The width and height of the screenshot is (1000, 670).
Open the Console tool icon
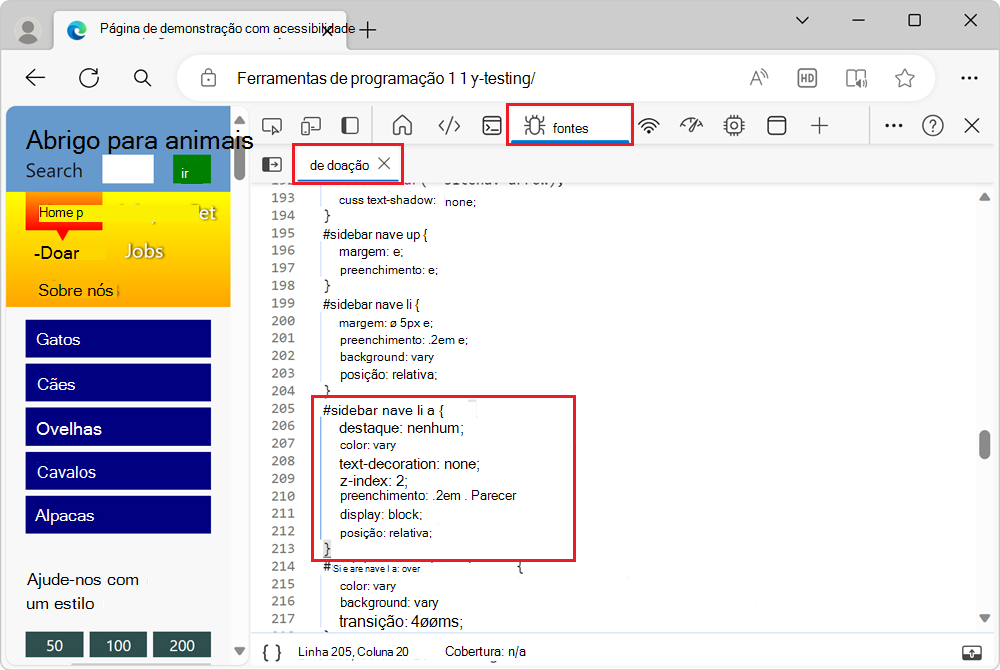(492, 126)
